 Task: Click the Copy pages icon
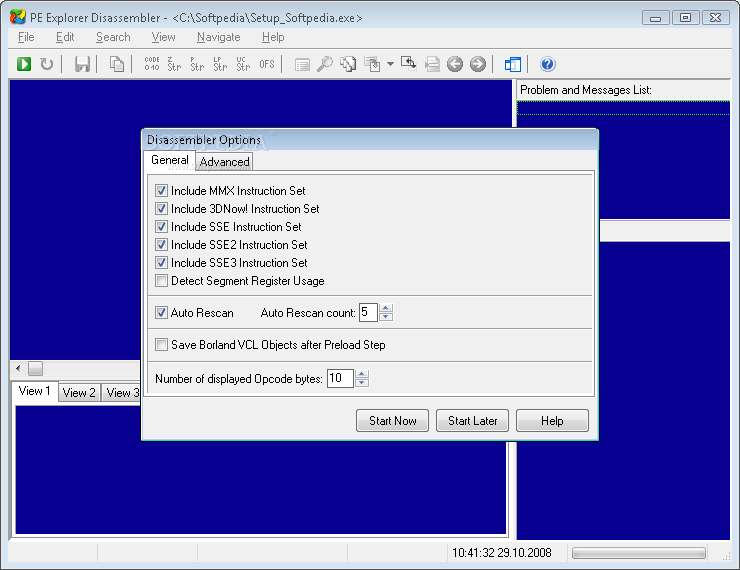[117, 64]
